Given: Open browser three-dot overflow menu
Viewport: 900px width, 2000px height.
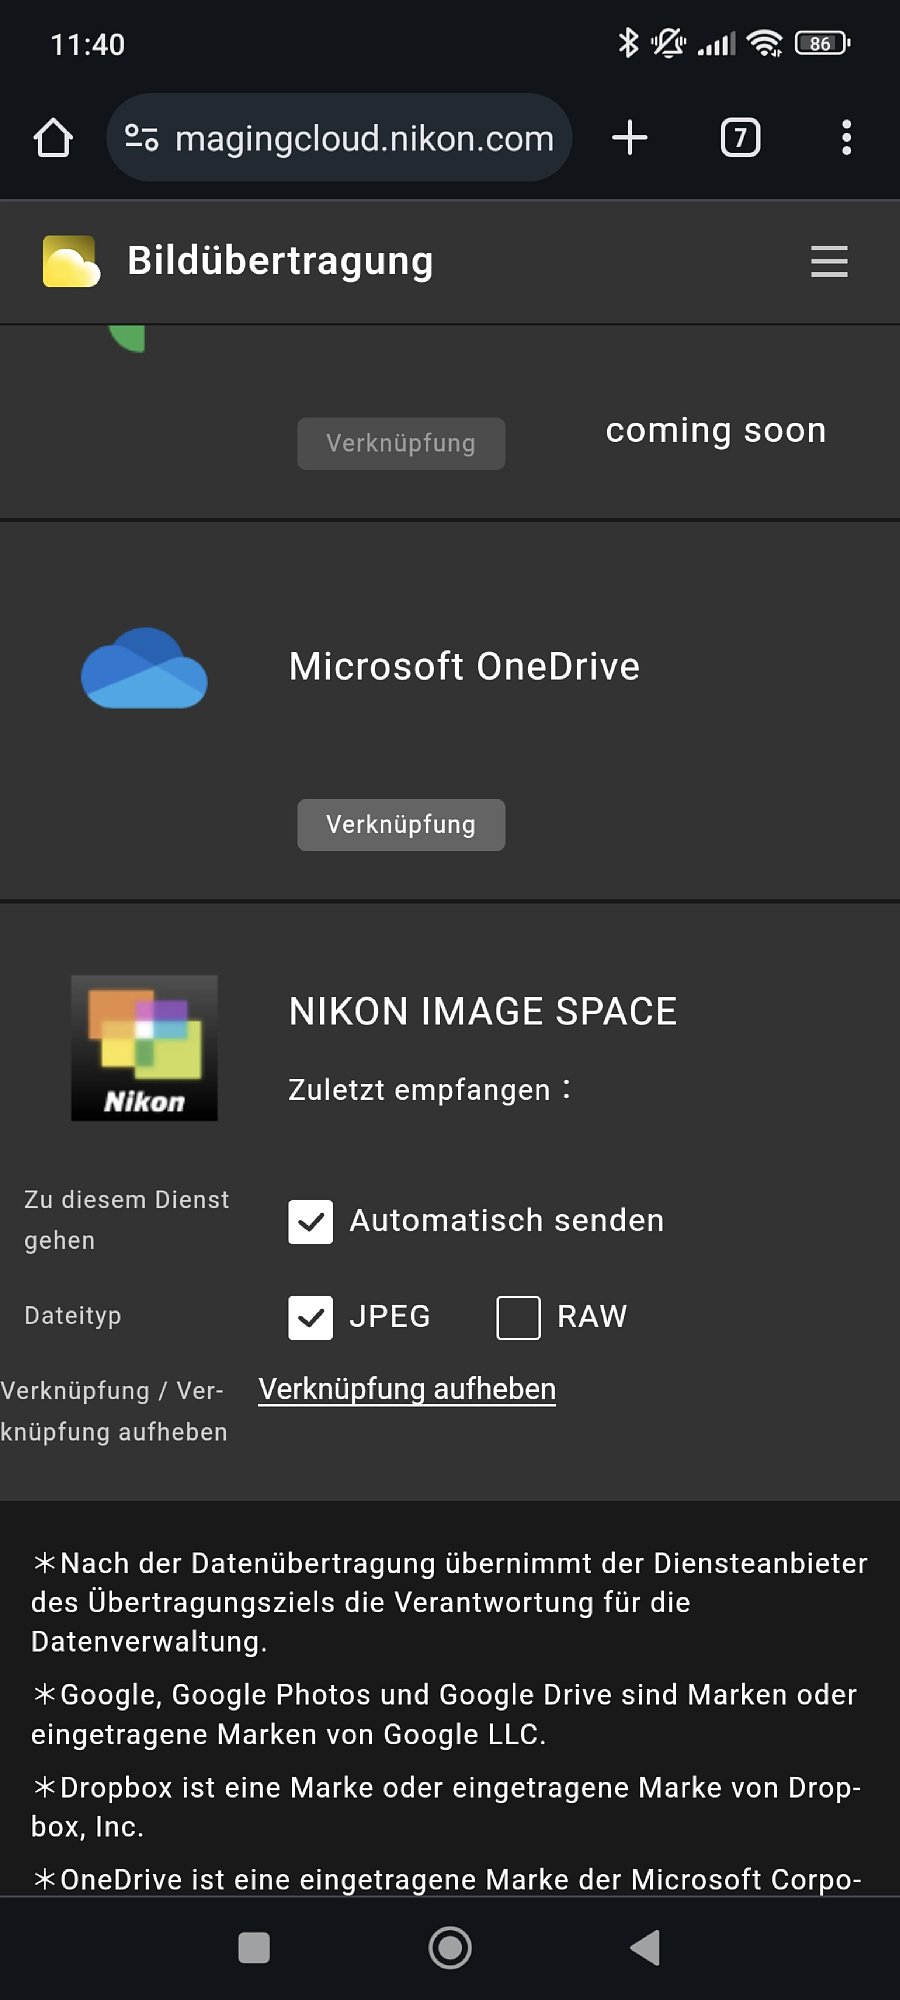Looking at the screenshot, I should (846, 138).
